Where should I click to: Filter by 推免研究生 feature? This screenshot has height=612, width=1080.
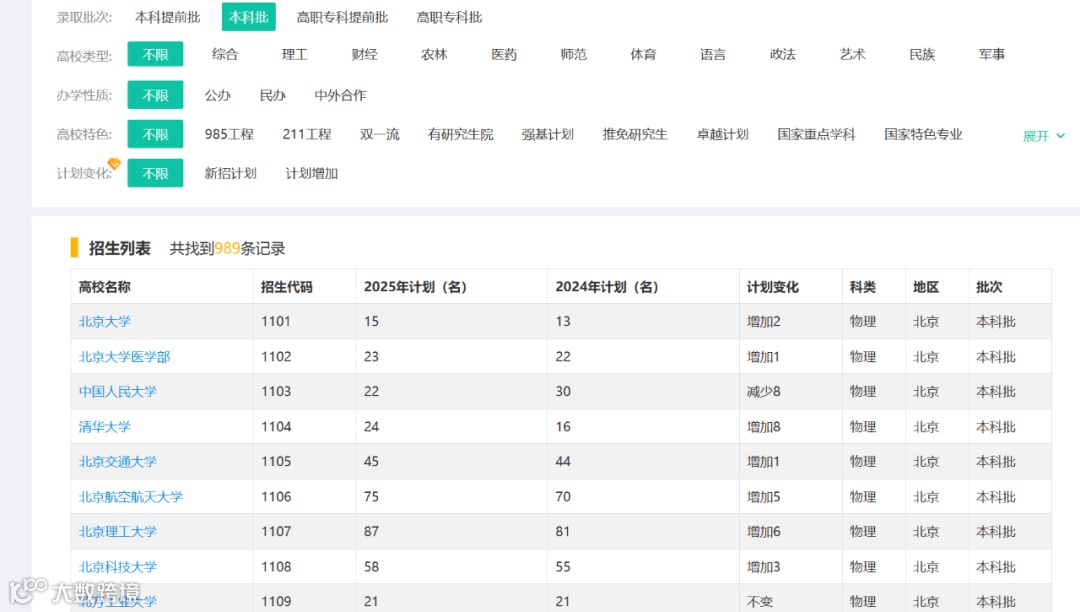[x=635, y=134]
